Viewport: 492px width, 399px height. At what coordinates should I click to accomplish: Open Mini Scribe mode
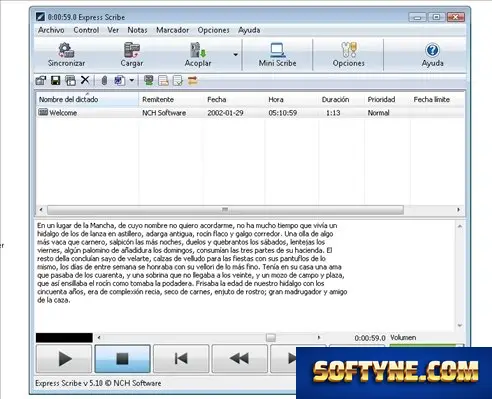[277, 55]
